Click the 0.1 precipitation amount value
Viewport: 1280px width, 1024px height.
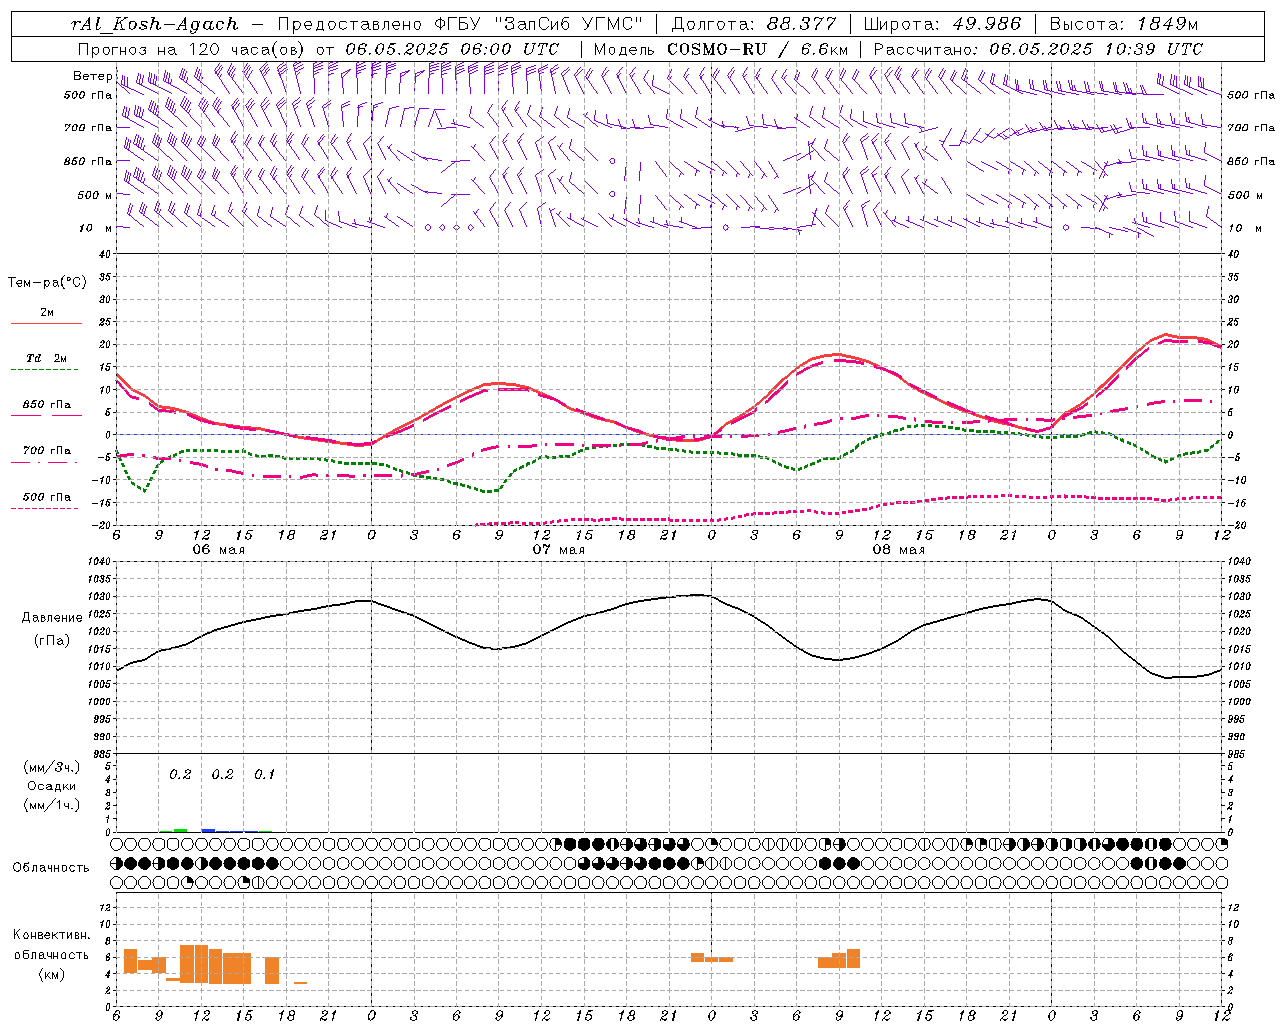[264, 774]
